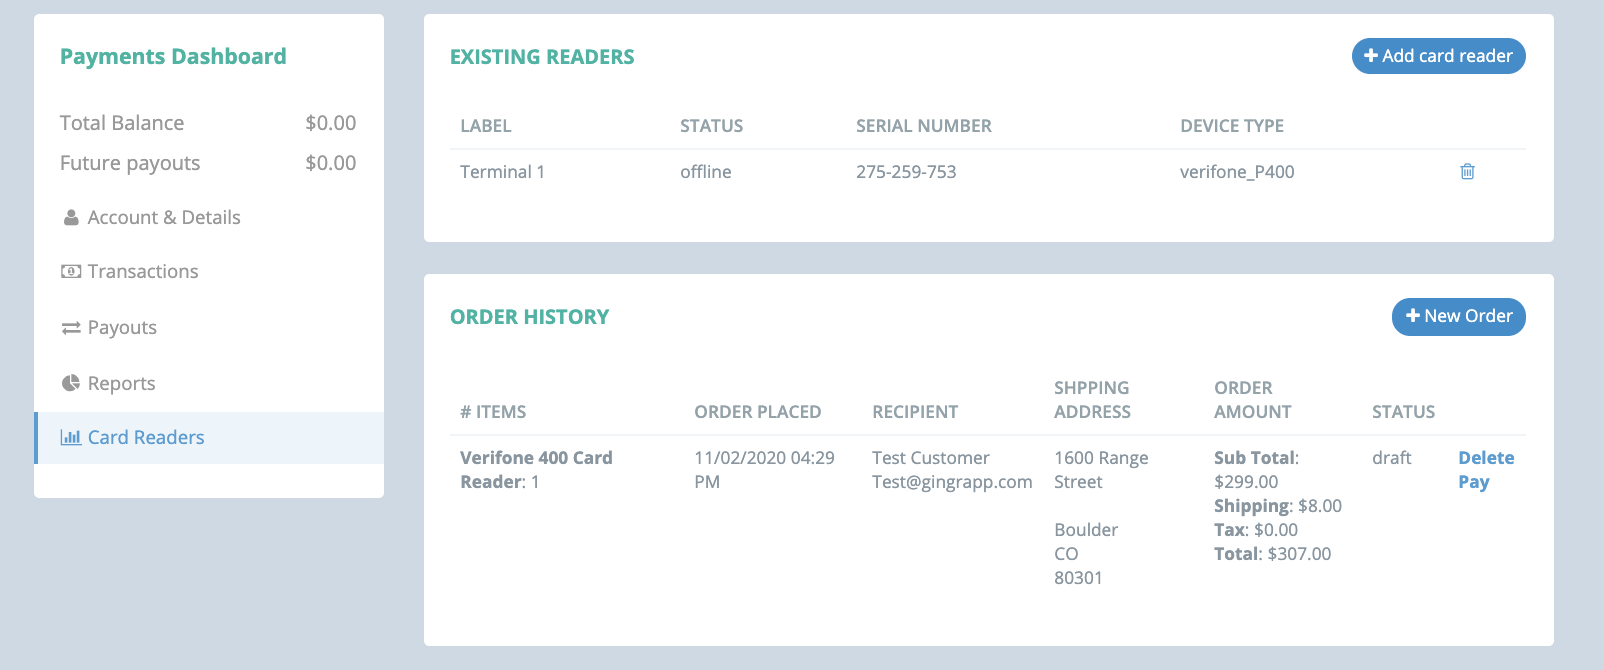Click the Test@gingrapp.com recipient email
Viewport: 1604px width, 670px height.
[x=952, y=482]
